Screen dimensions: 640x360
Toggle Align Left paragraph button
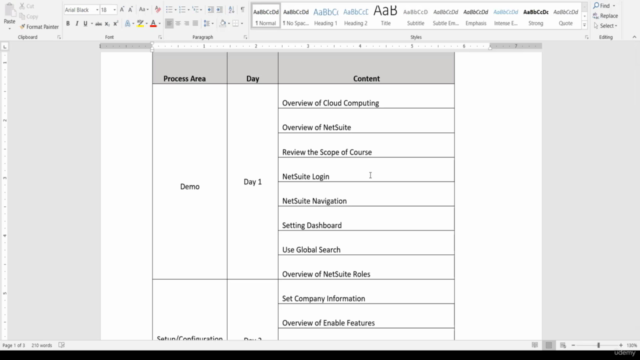(169, 24)
